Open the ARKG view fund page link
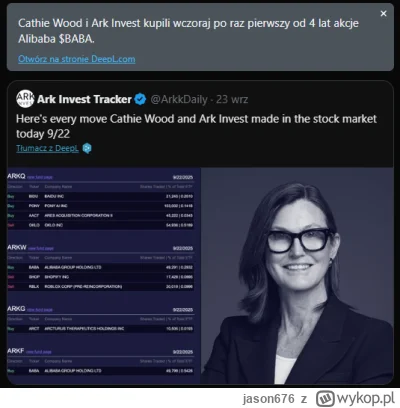 pyautogui.click(x=40, y=310)
